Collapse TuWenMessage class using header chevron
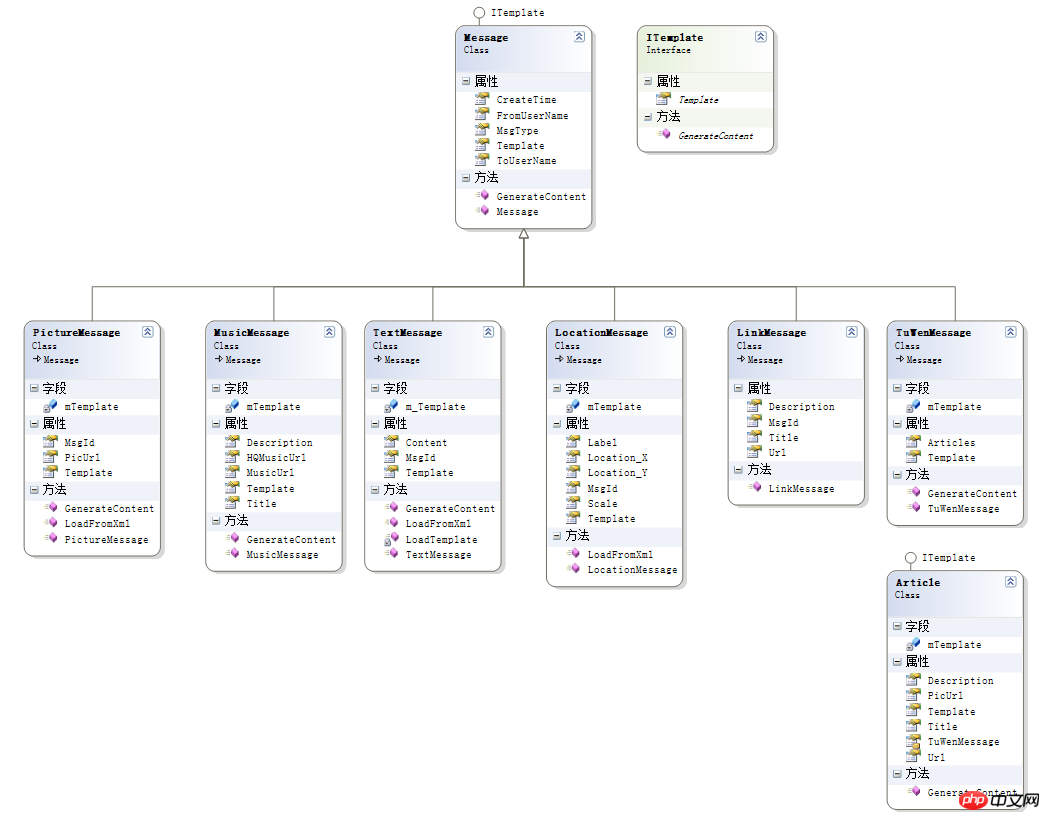The width and height of the screenshot is (1050, 820). point(1010,332)
